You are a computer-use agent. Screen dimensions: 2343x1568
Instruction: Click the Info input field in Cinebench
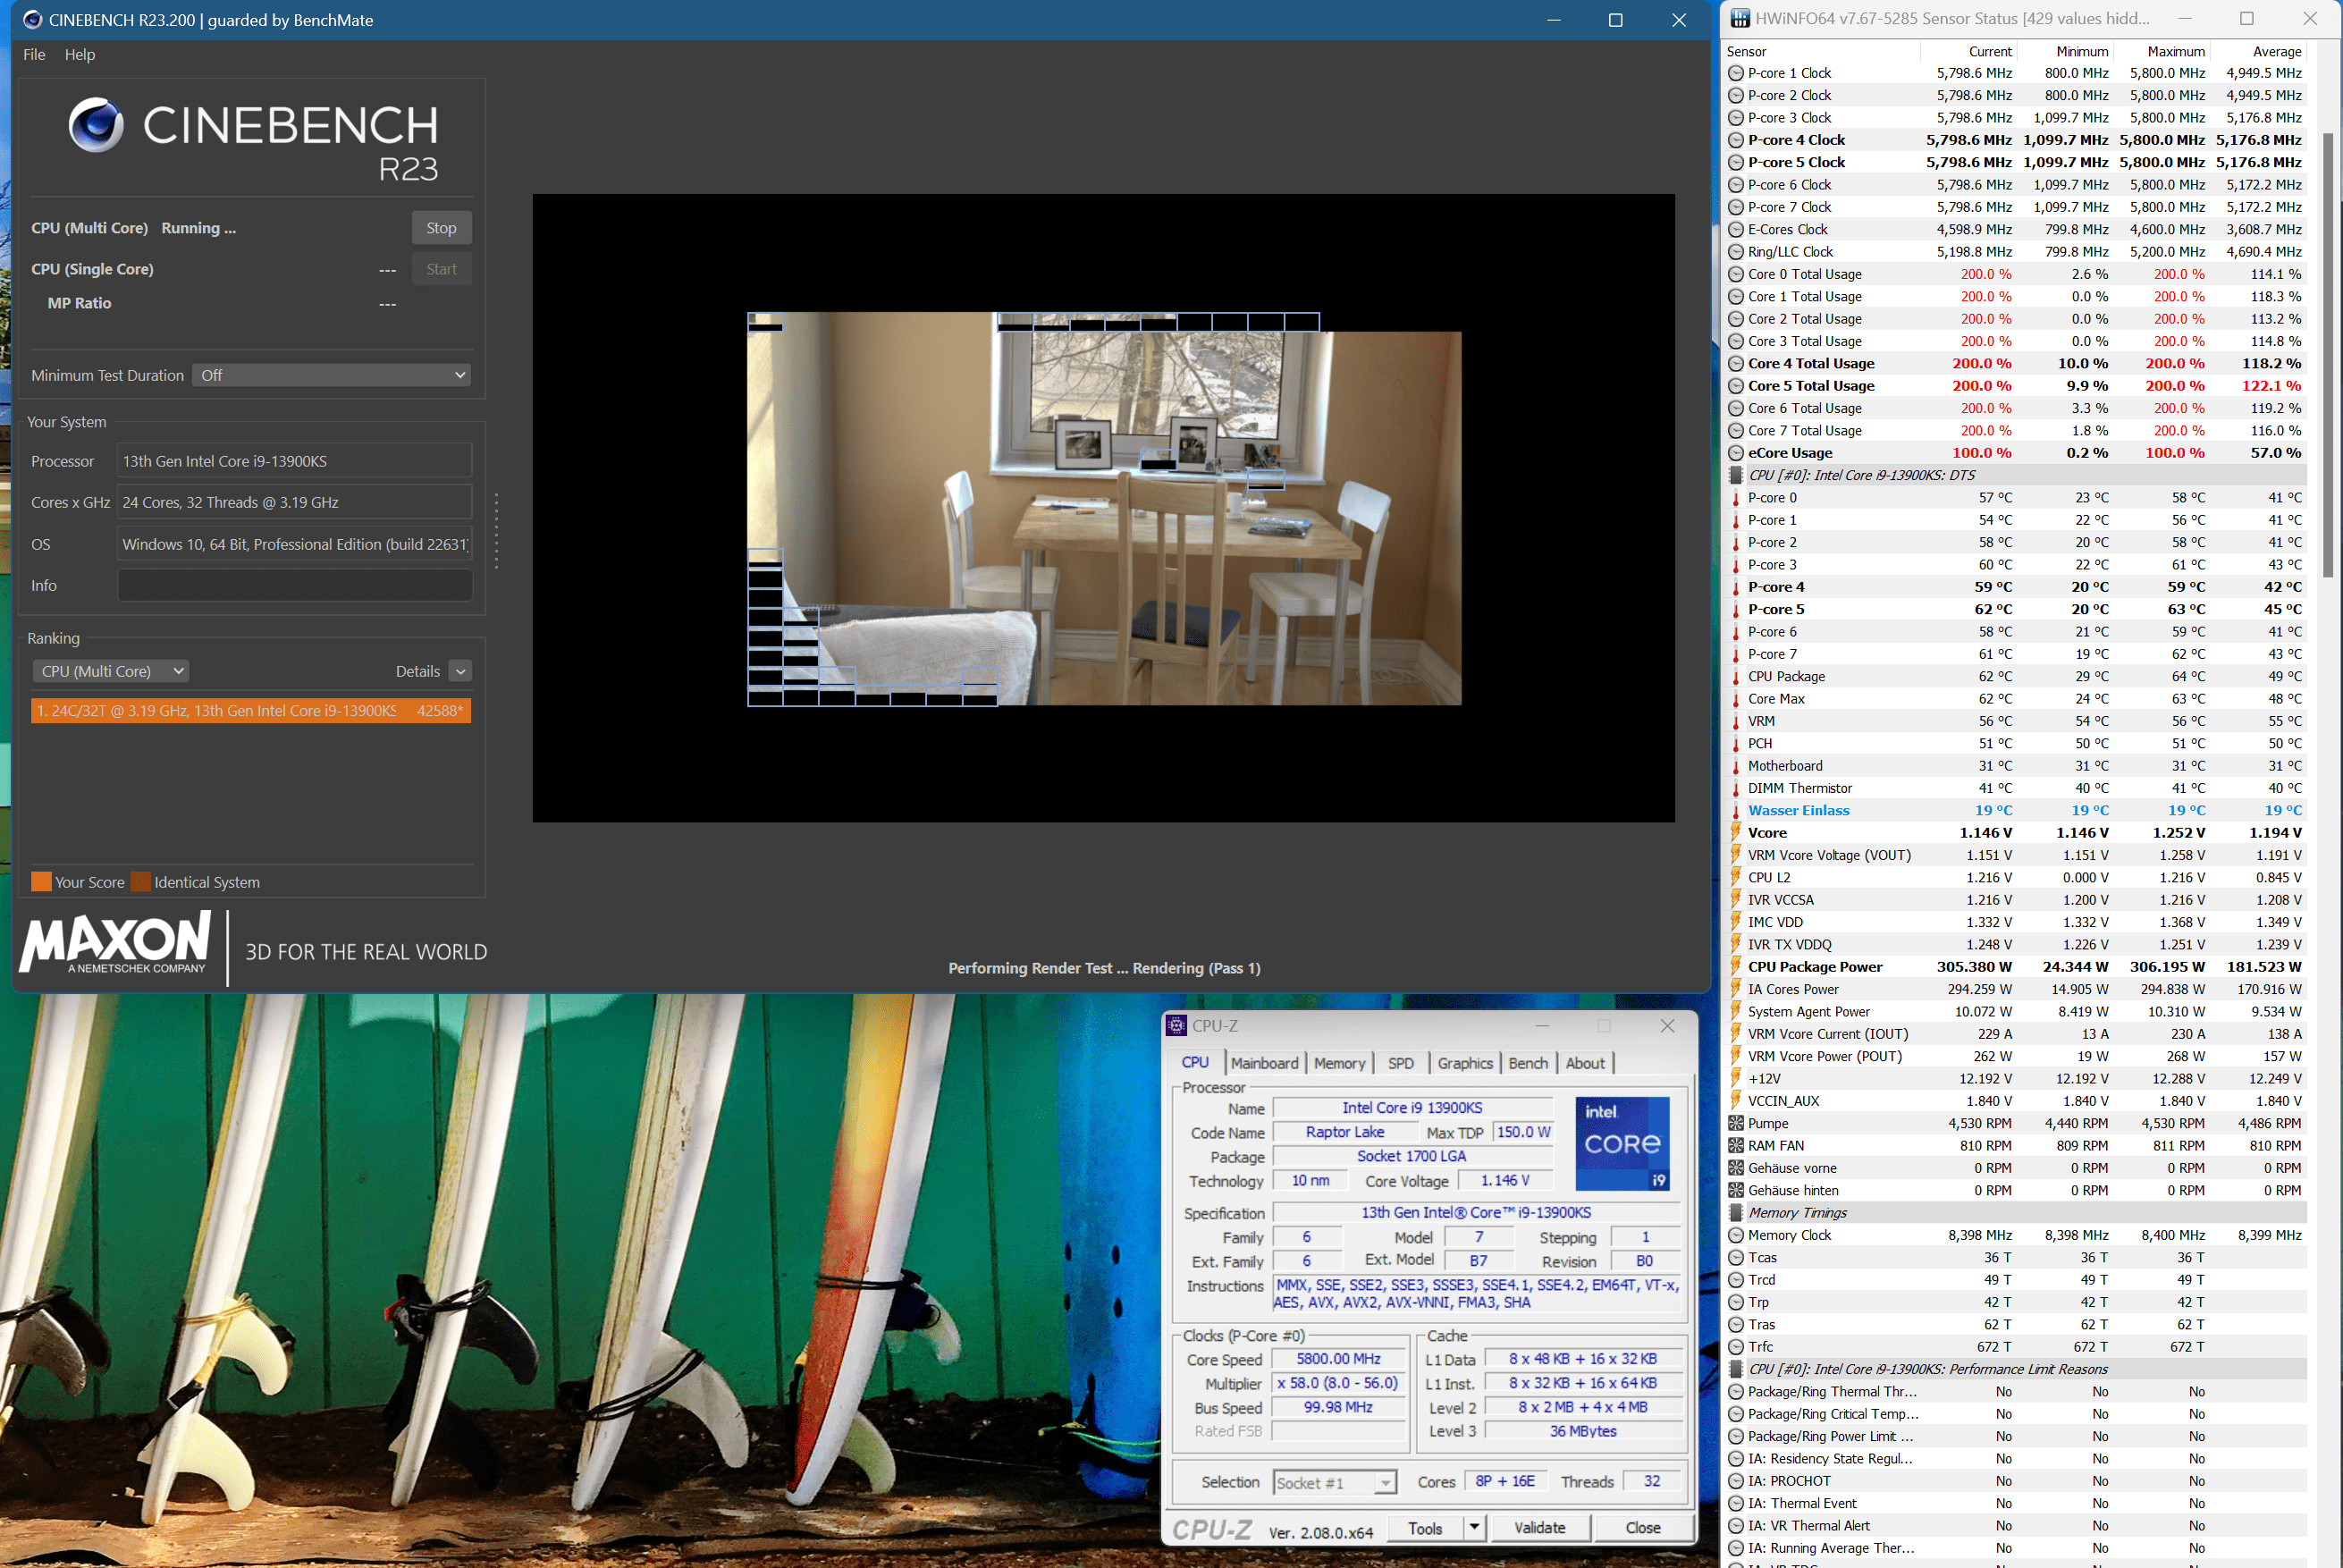[295, 585]
